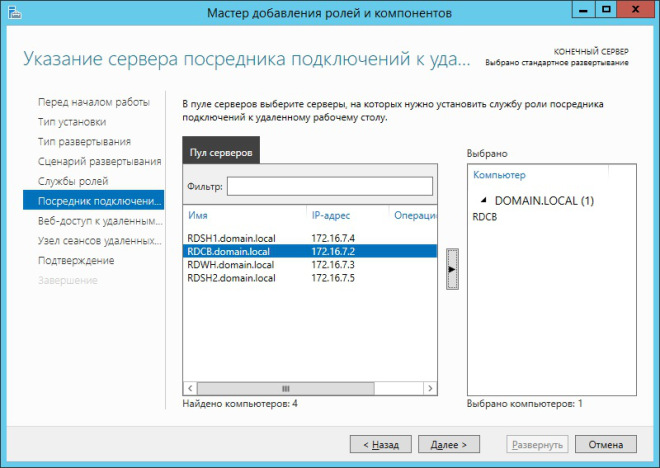Select the RDWH.domain.local server row
The image size is (660, 468).
231,265
